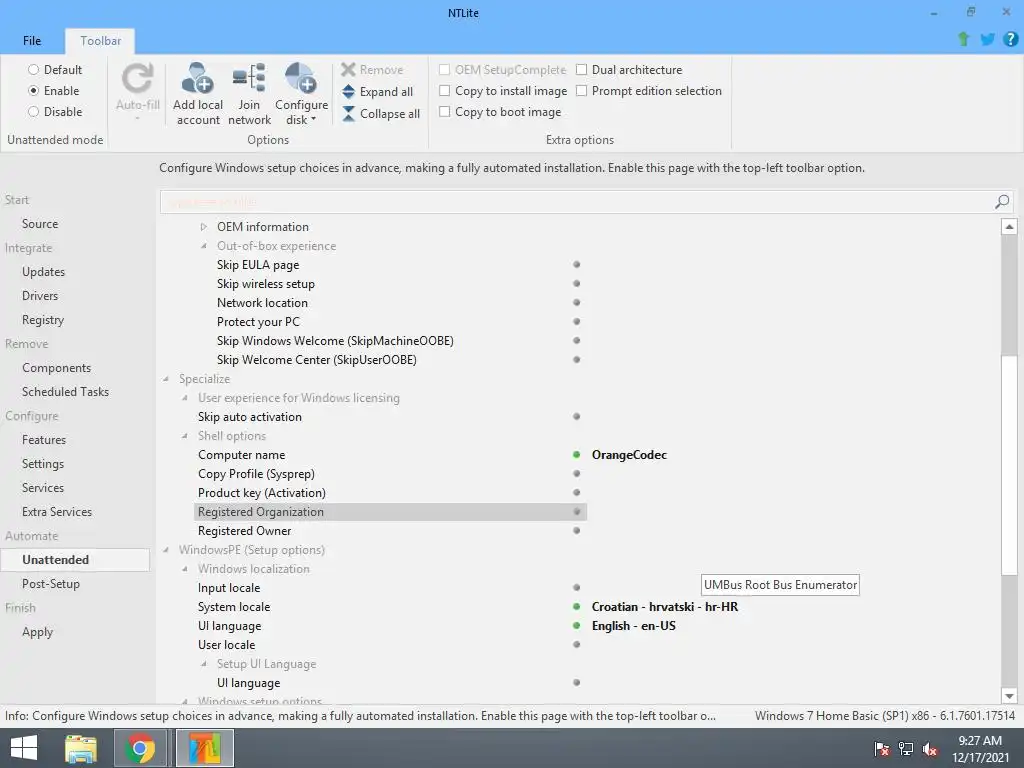This screenshot has width=1024, height=768.
Task: Open the Windows Start button
Action: [24, 748]
